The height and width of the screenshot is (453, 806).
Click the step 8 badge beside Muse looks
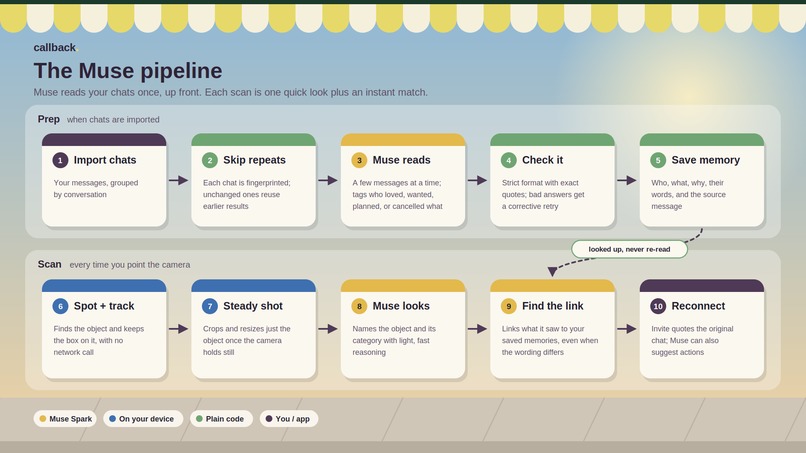359,306
